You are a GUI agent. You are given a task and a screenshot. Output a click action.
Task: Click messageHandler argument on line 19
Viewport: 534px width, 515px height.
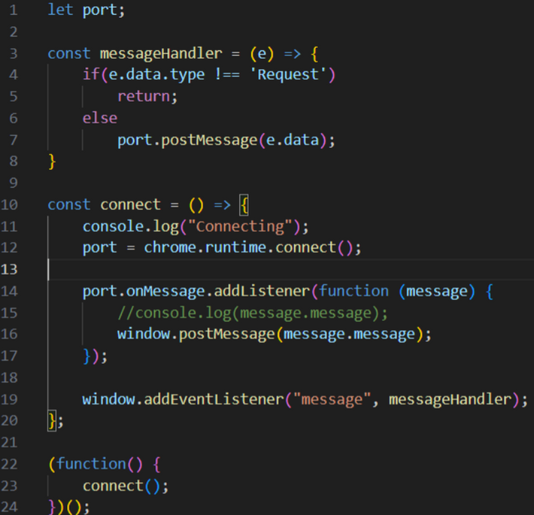(450, 400)
